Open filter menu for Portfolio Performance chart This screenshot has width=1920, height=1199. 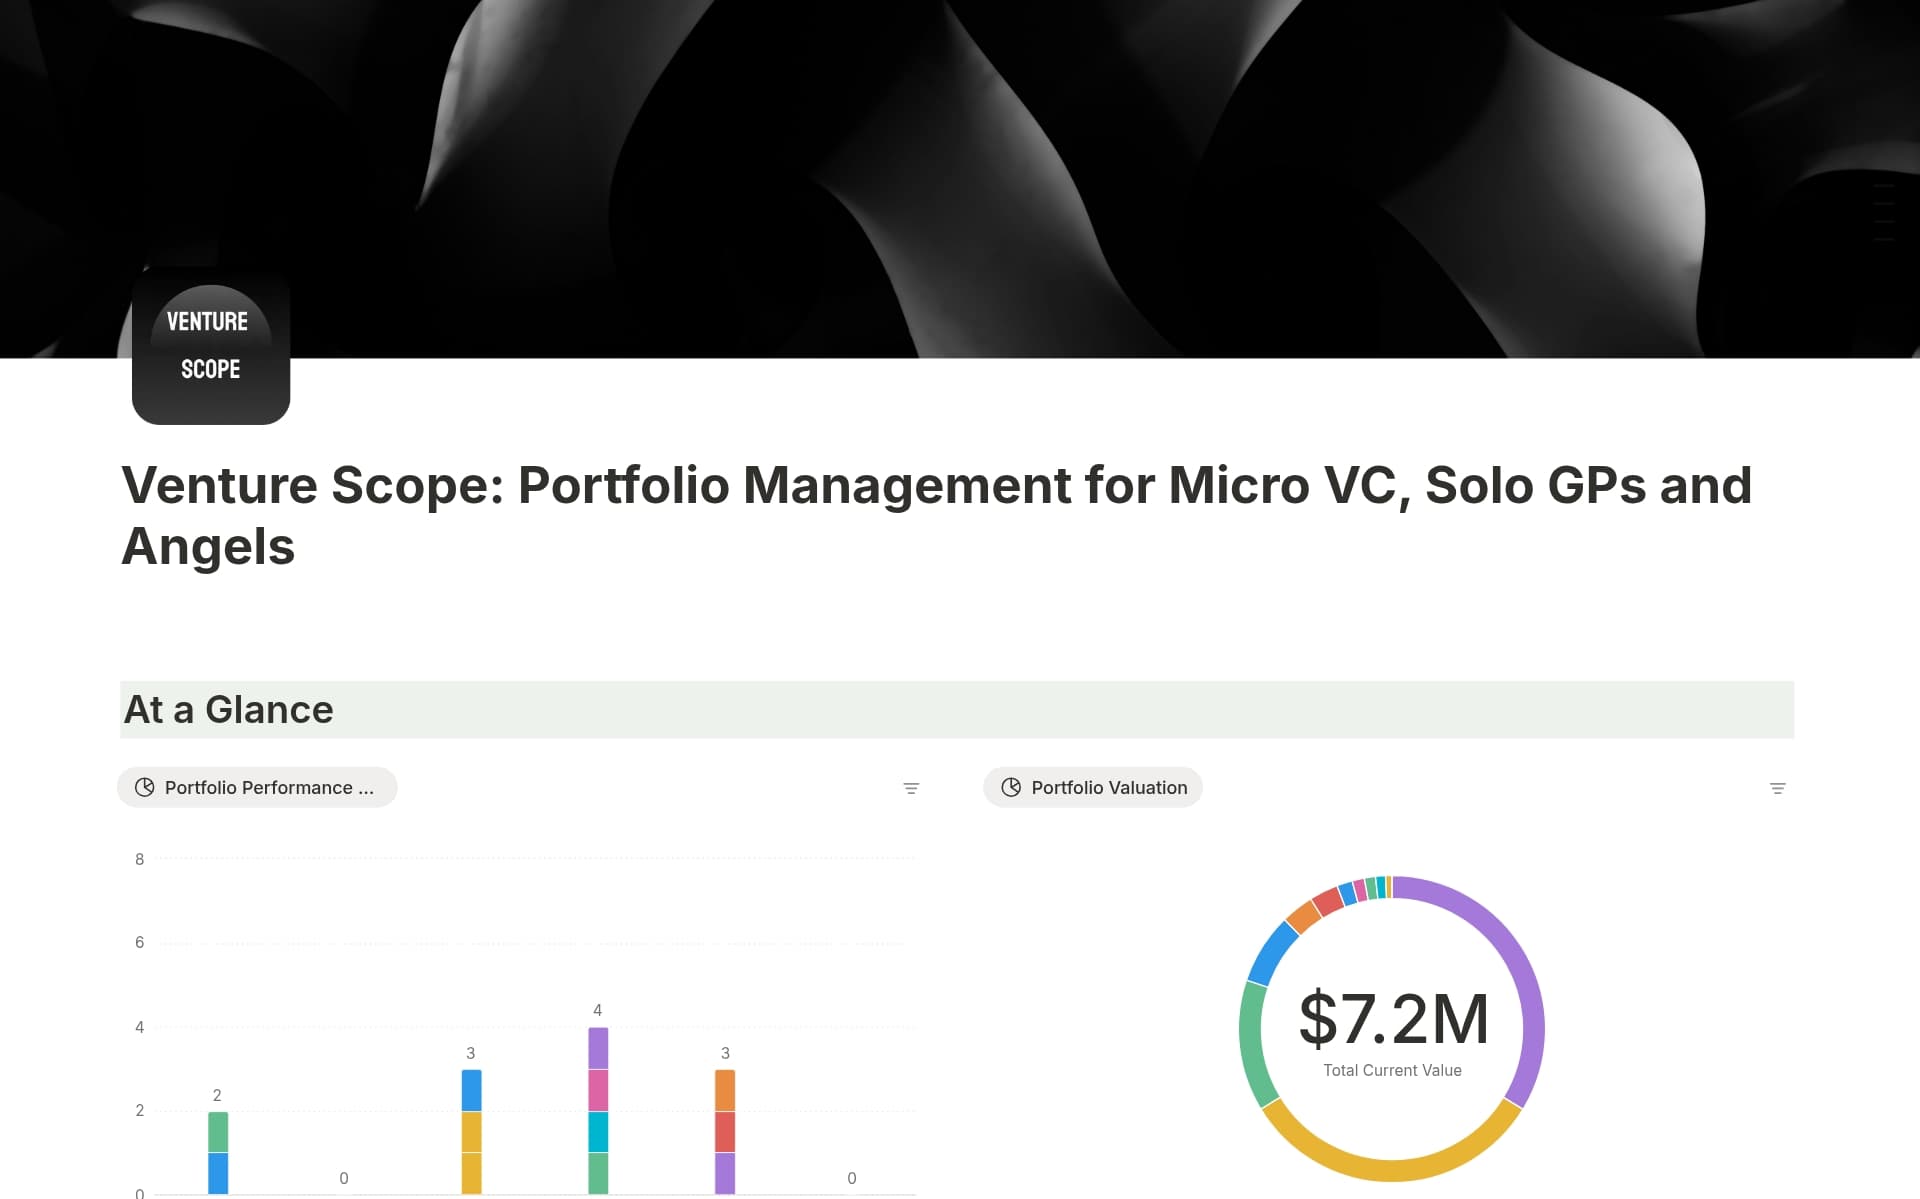click(911, 789)
